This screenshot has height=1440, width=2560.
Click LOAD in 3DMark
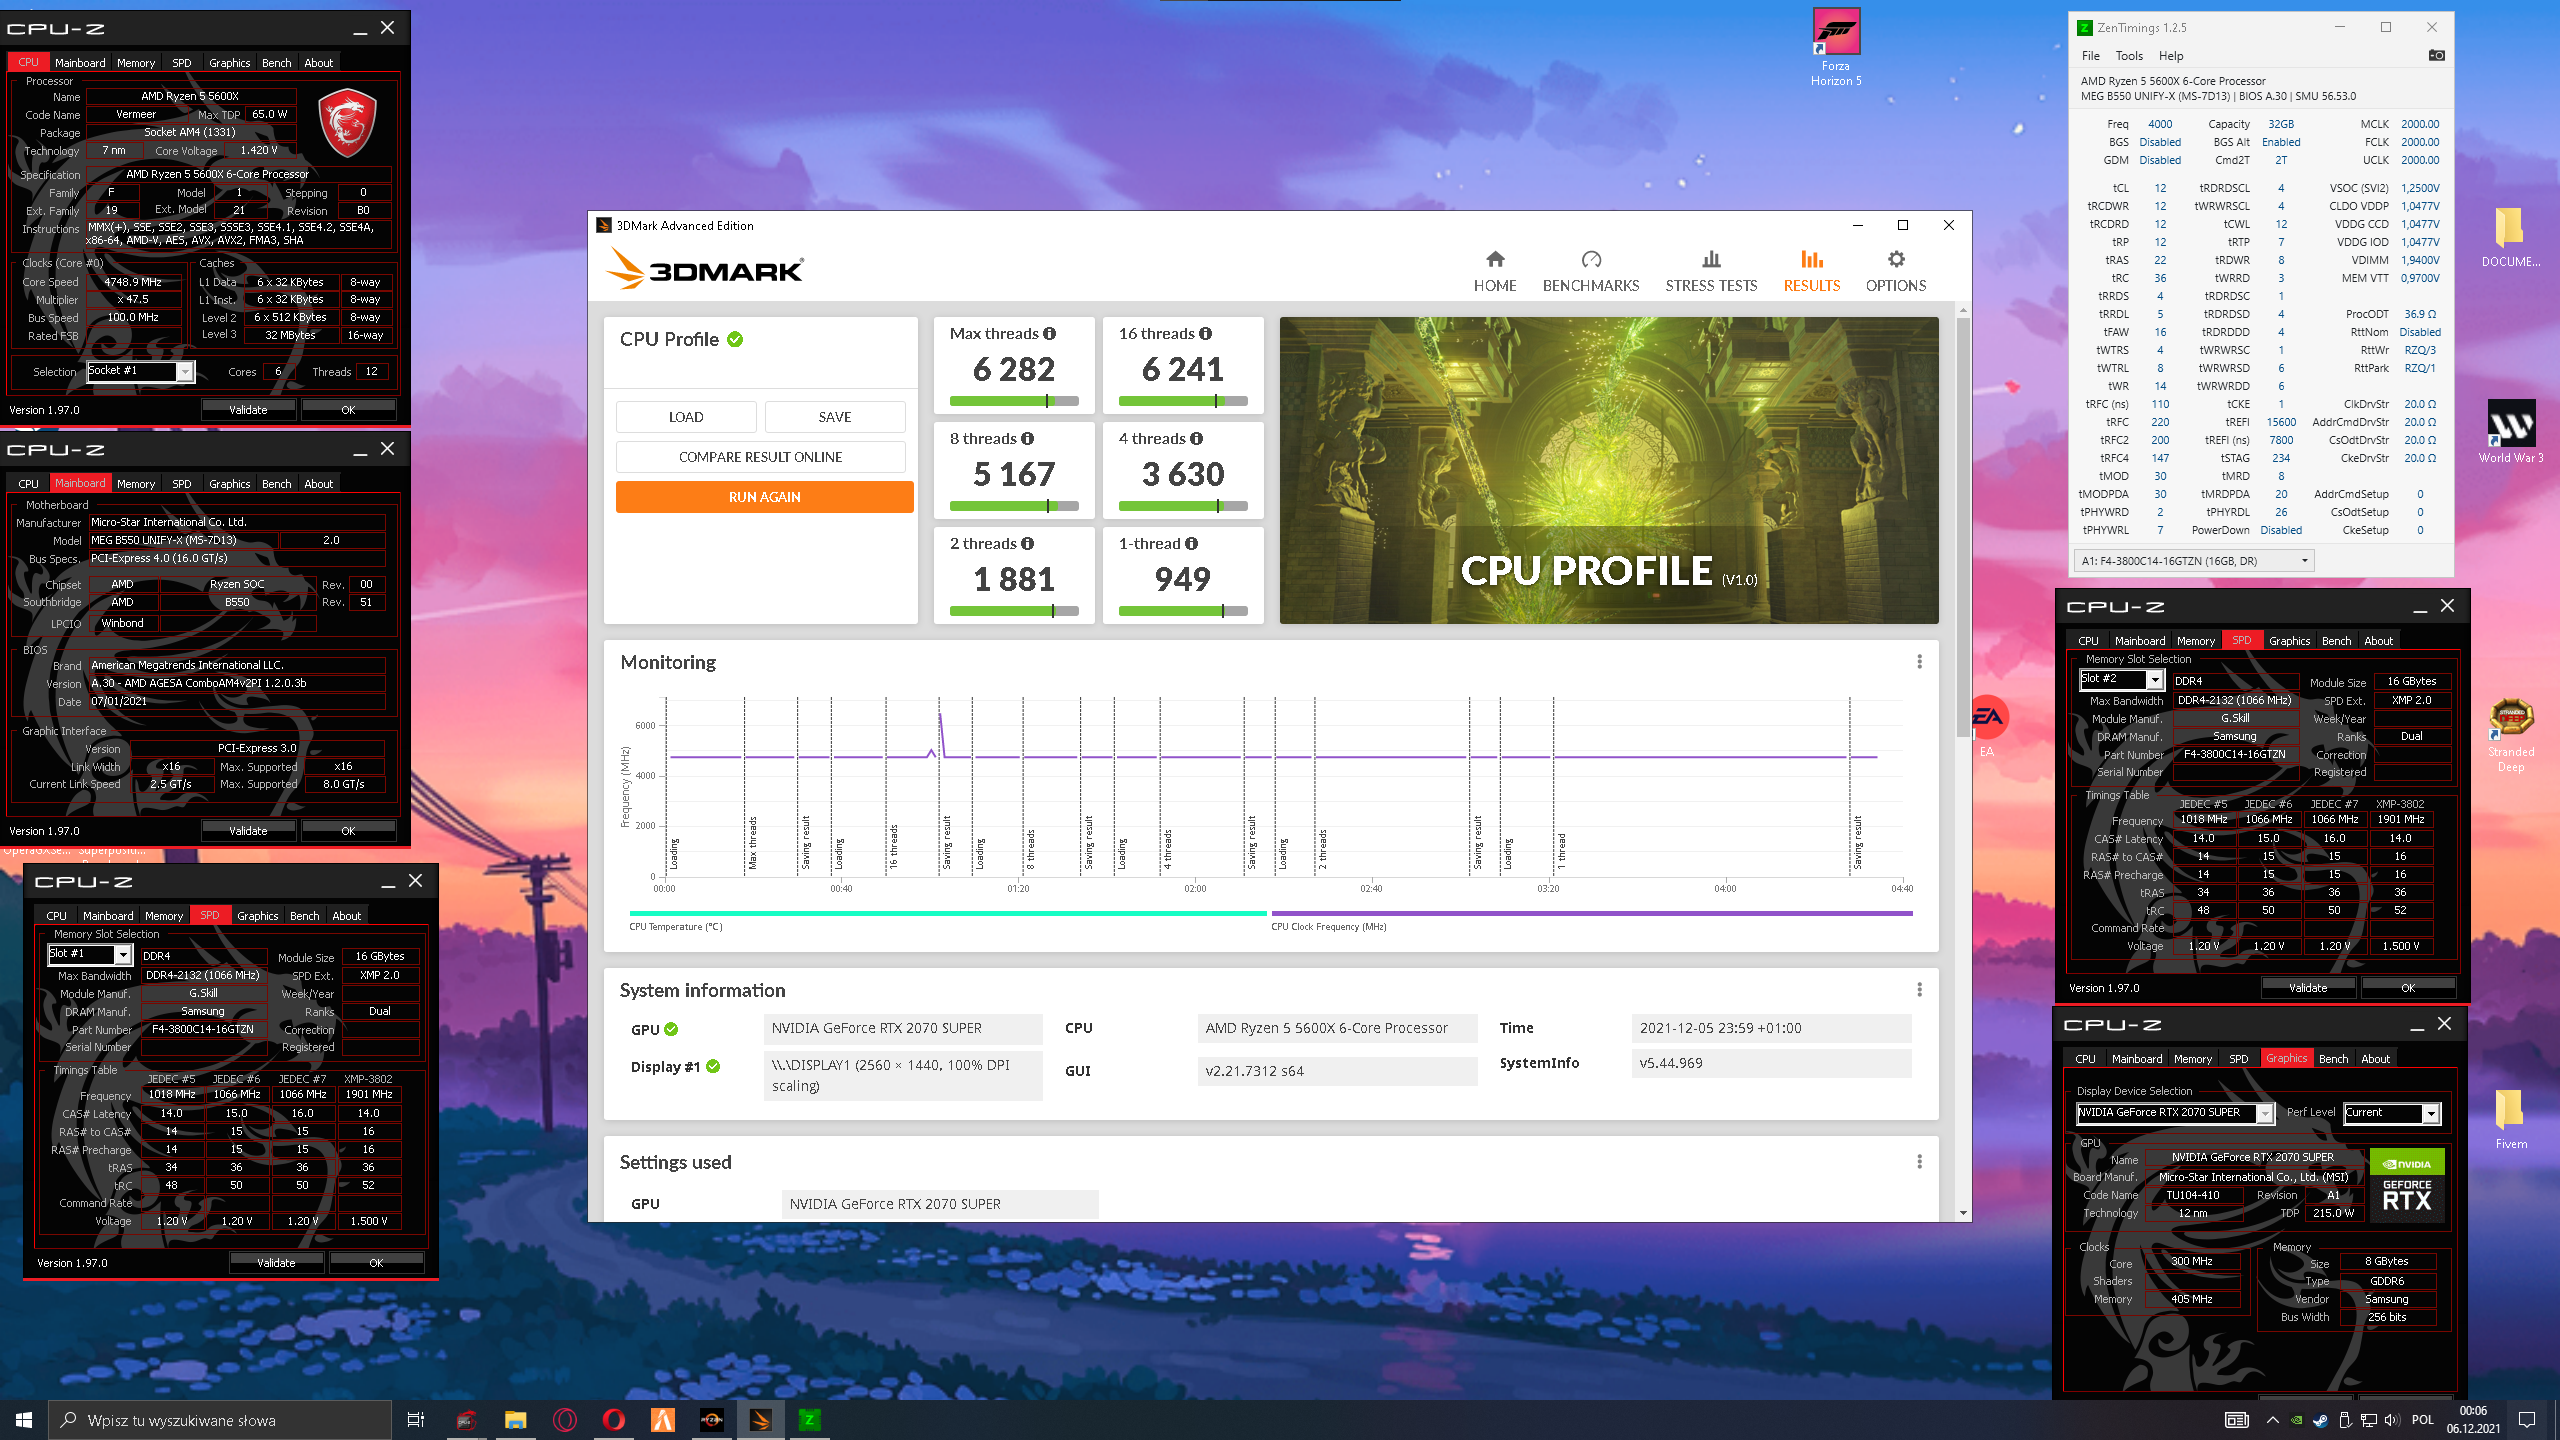pyautogui.click(x=686, y=417)
